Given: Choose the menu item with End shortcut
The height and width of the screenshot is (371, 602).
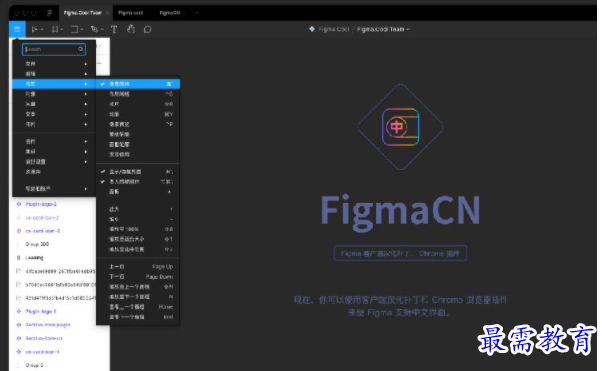Looking at the screenshot, I should pyautogui.click(x=138, y=317).
